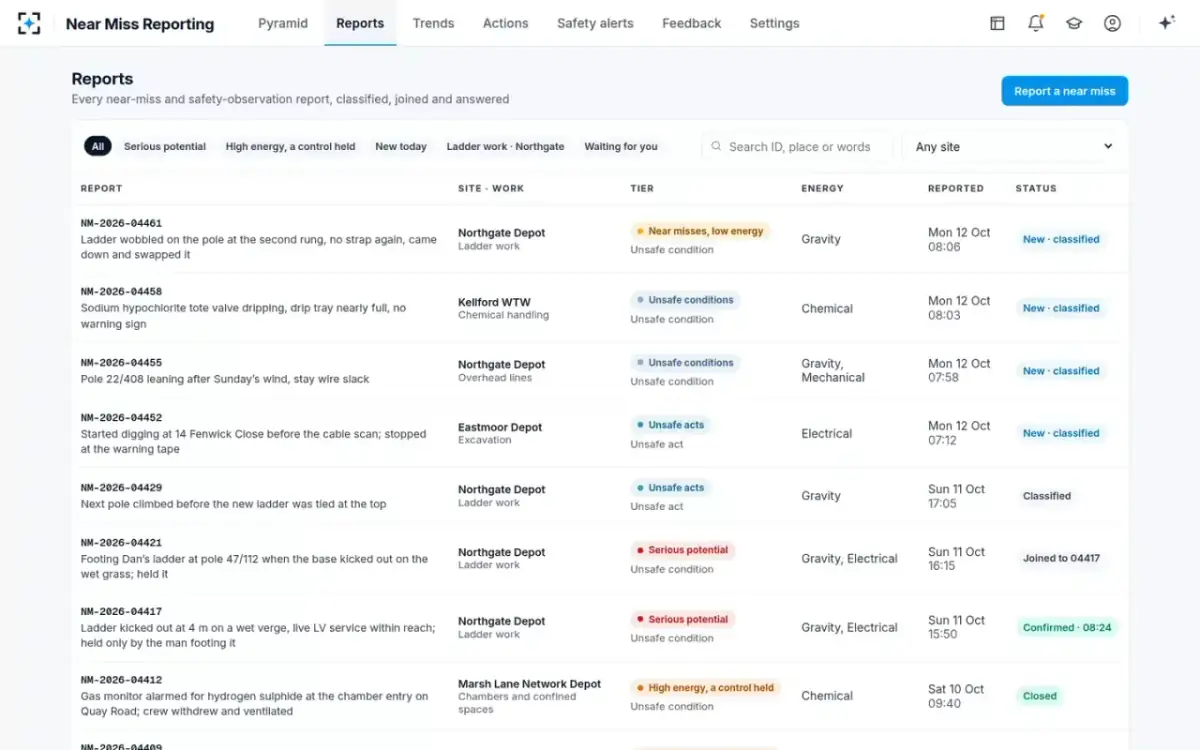
Task: Click the Search ID, place or words field
Action: coord(797,146)
